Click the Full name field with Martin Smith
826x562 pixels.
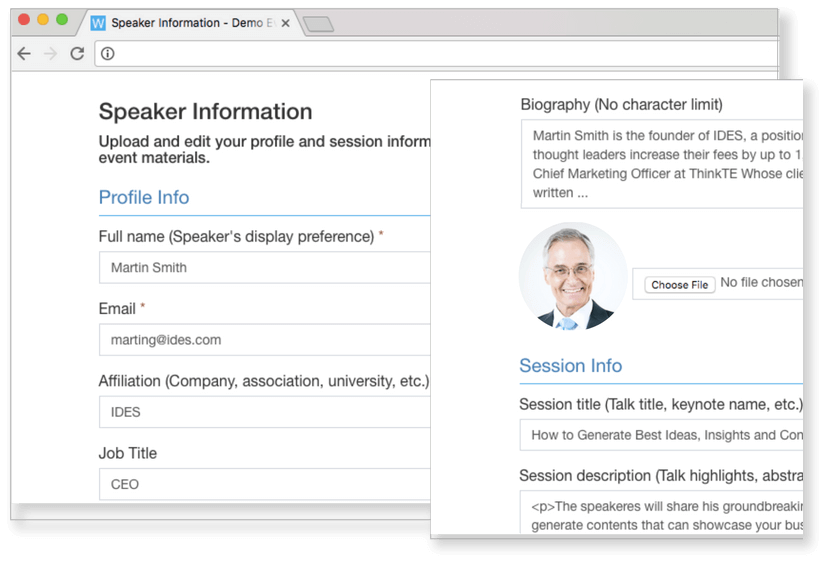264,268
